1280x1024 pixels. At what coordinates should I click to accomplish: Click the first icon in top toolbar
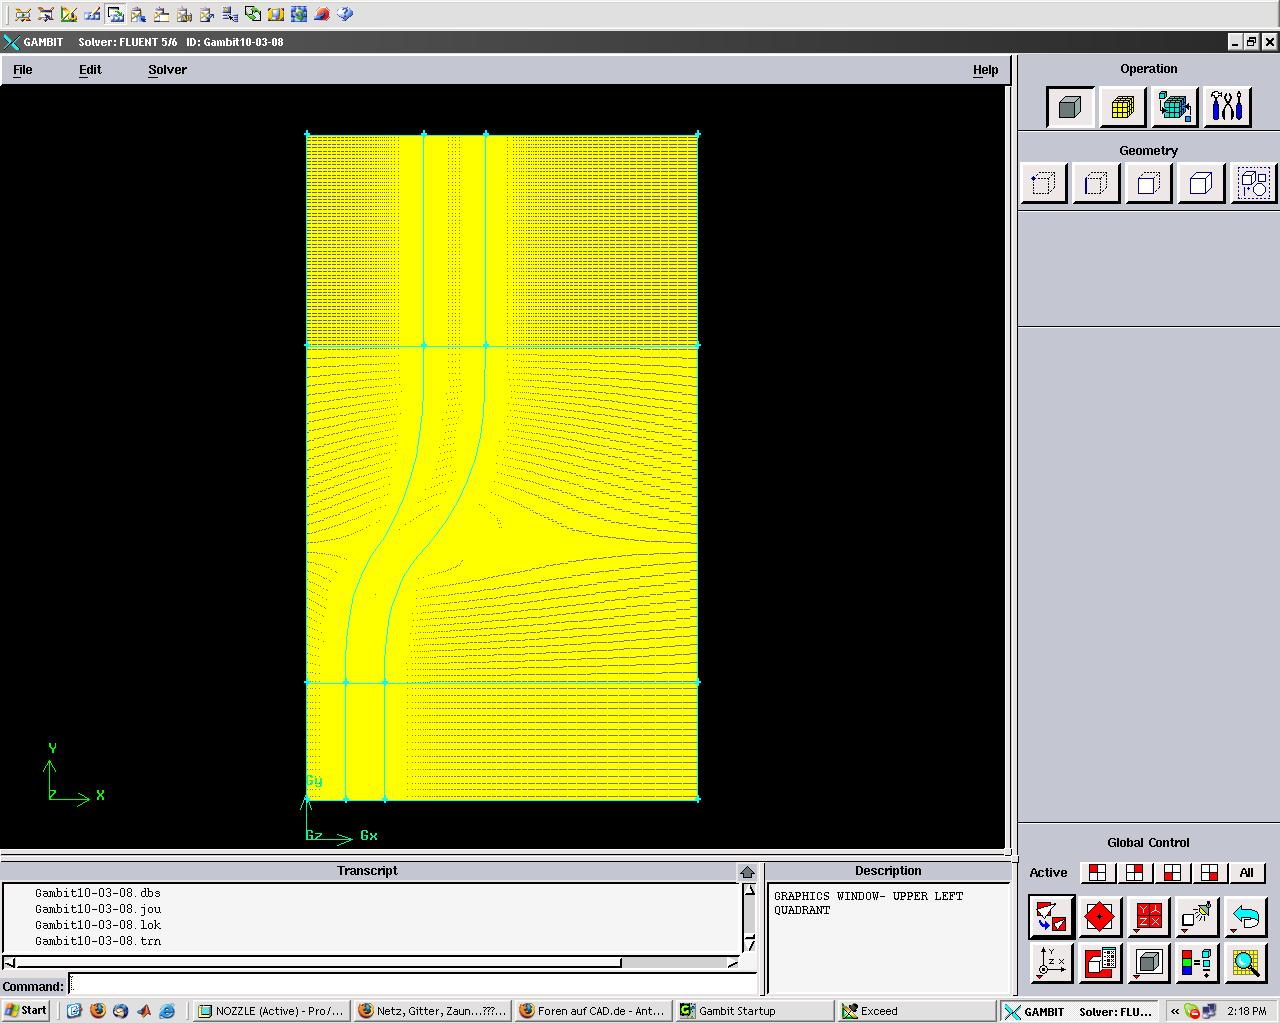(23, 14)
